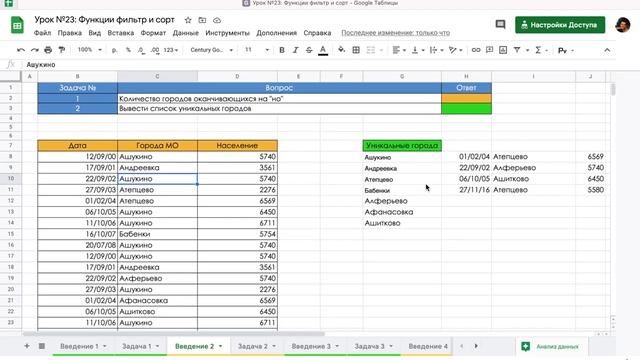640x360 pixels.
Task: Redo the last action
Action: pos(35,50)
